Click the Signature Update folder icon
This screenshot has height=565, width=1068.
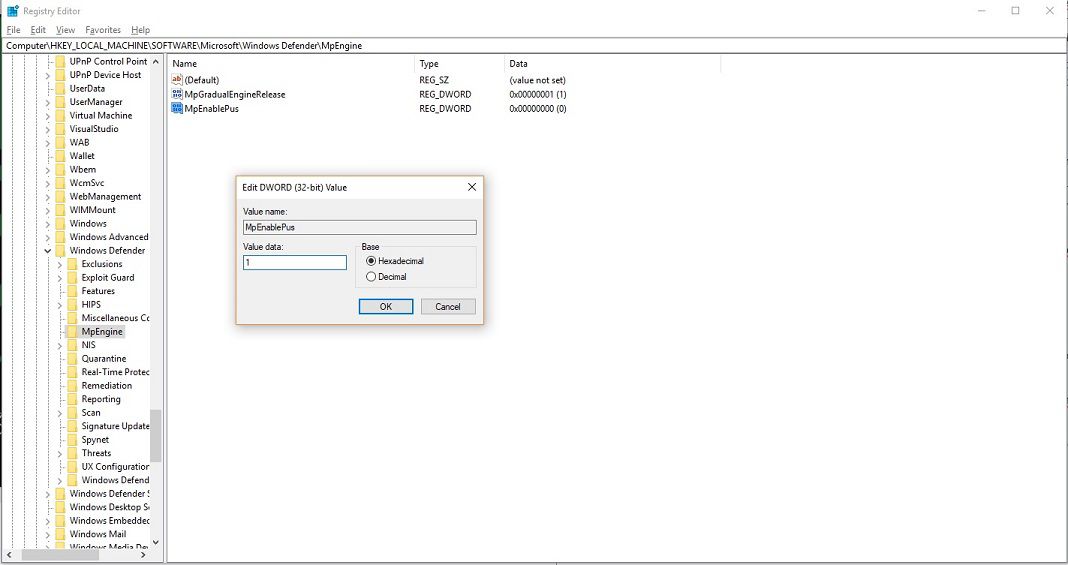pos(73,425)
